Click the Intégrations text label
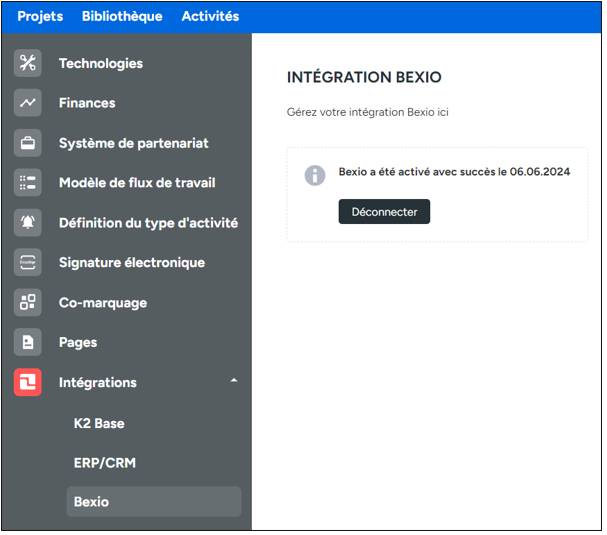 98,382
